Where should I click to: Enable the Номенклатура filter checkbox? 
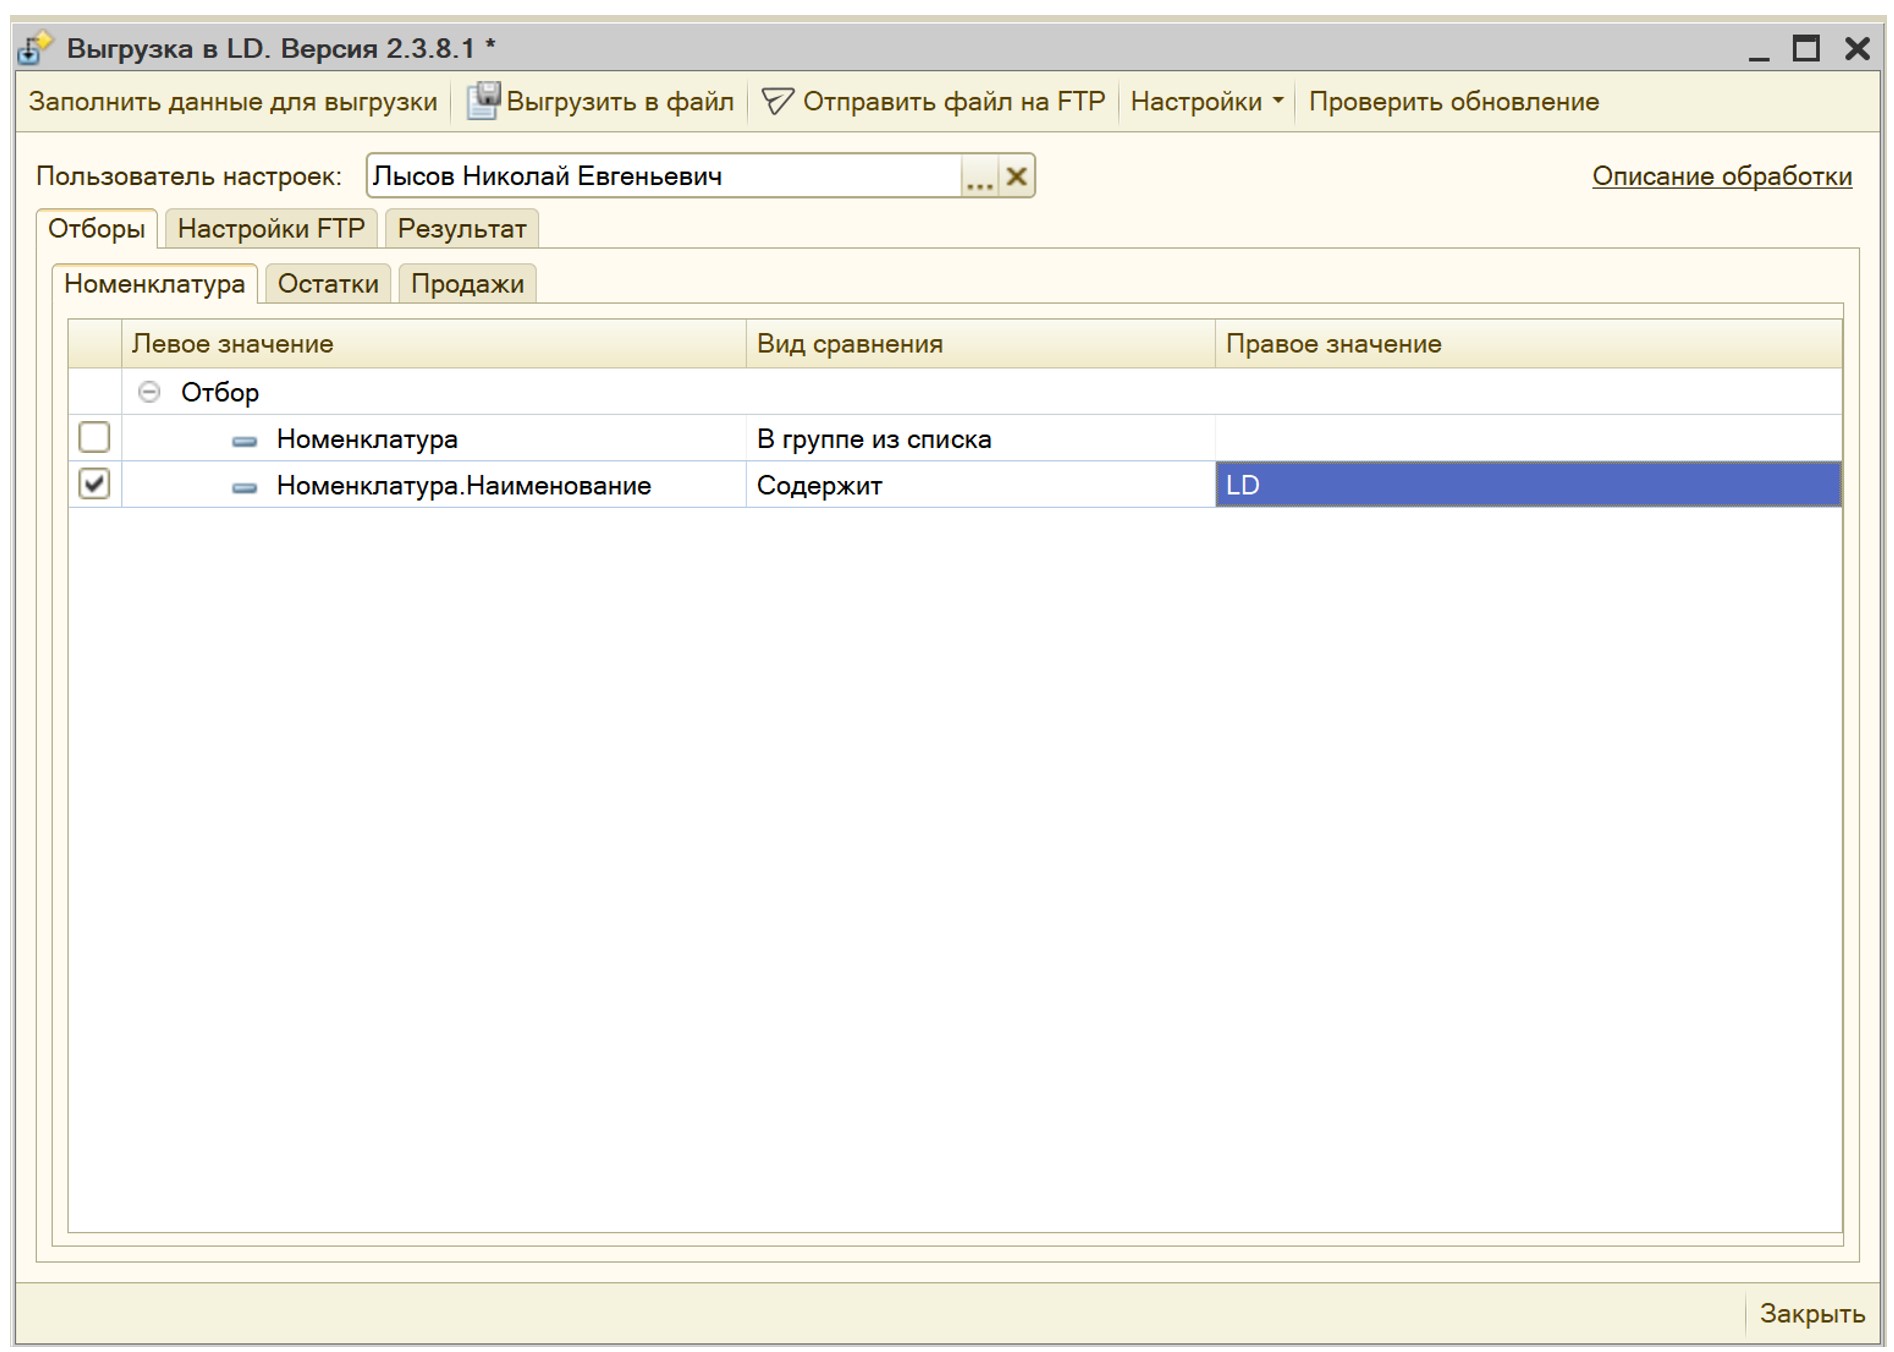tap(93, 437)
